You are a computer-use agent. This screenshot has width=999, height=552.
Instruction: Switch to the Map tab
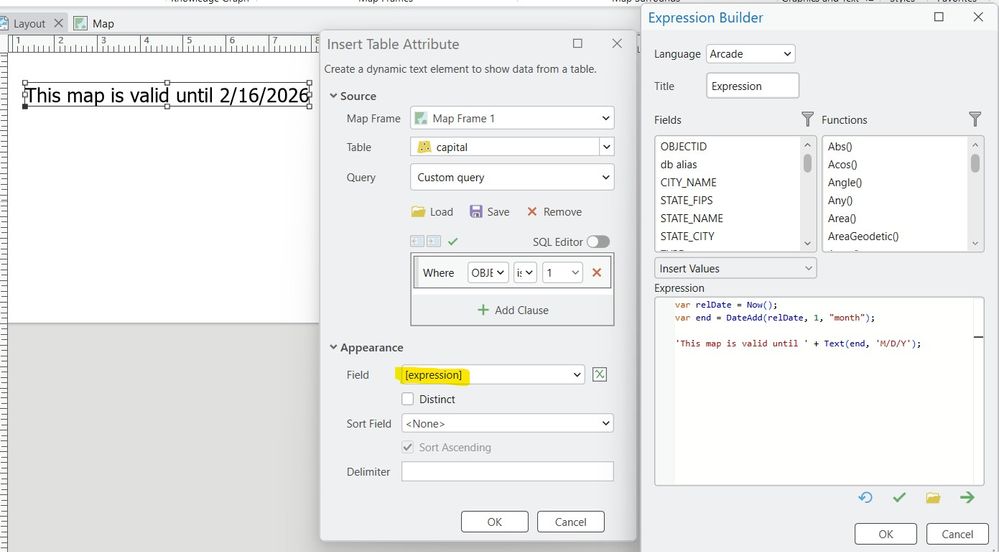(x=103, y=24)
